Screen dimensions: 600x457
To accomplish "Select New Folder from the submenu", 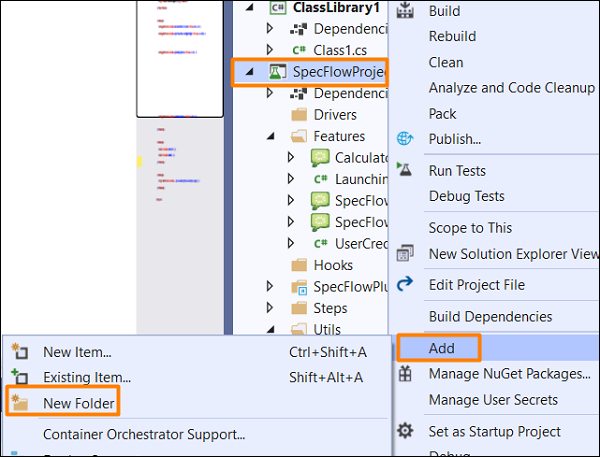I will 79,403.
